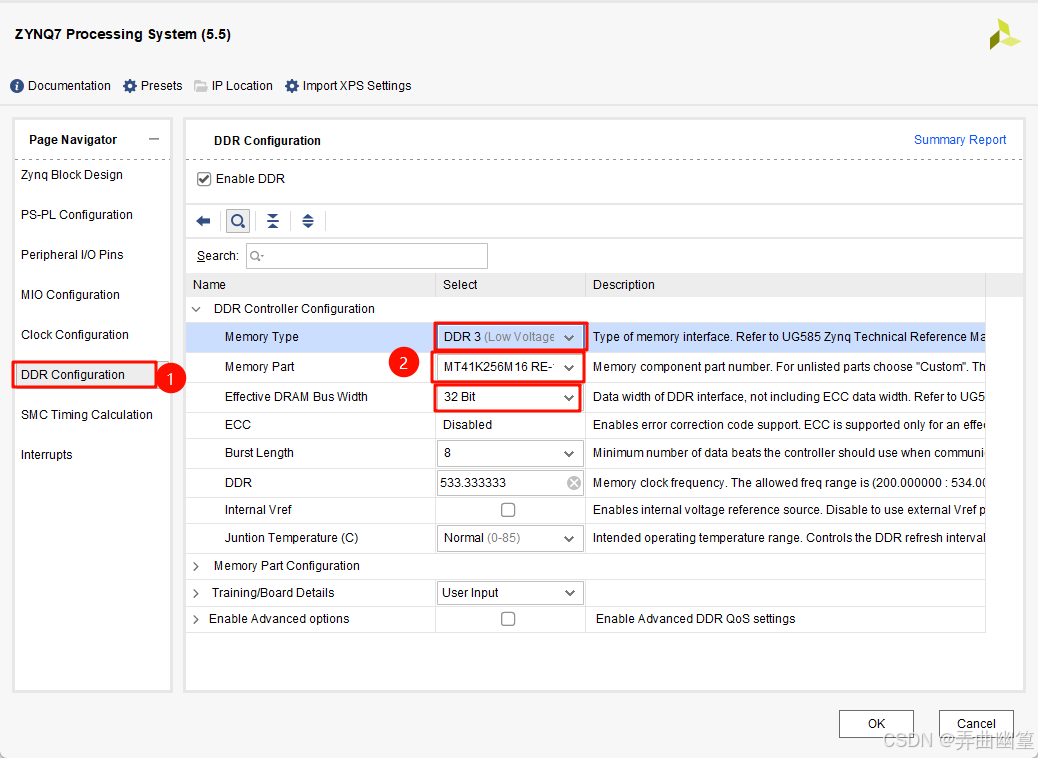Expand Memory Part Configuration section
This screenshot has width=1038, height=758.
tap(196, 566)
